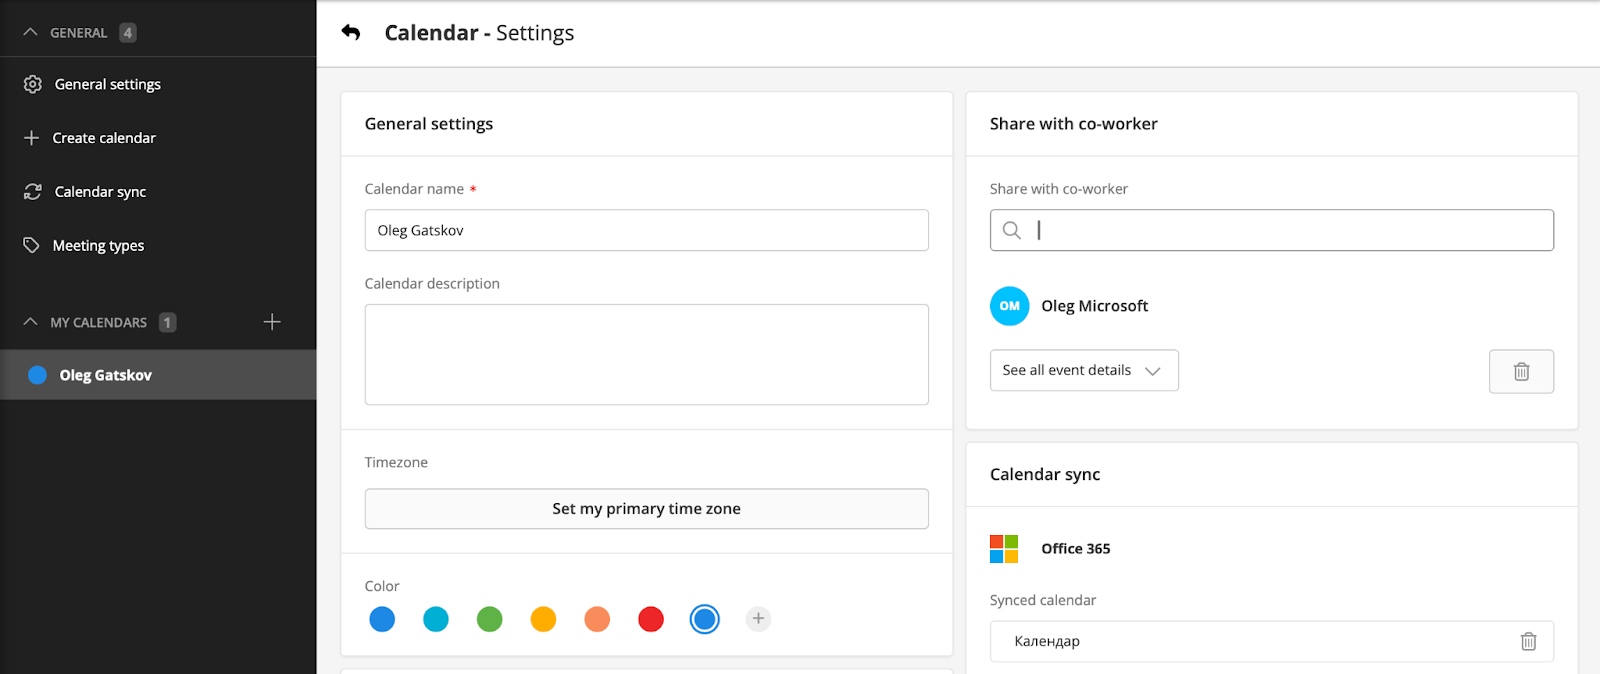1600x674 pixels.
Task: Click the Calendar sync arrows icon
Action: pos(33,192)
